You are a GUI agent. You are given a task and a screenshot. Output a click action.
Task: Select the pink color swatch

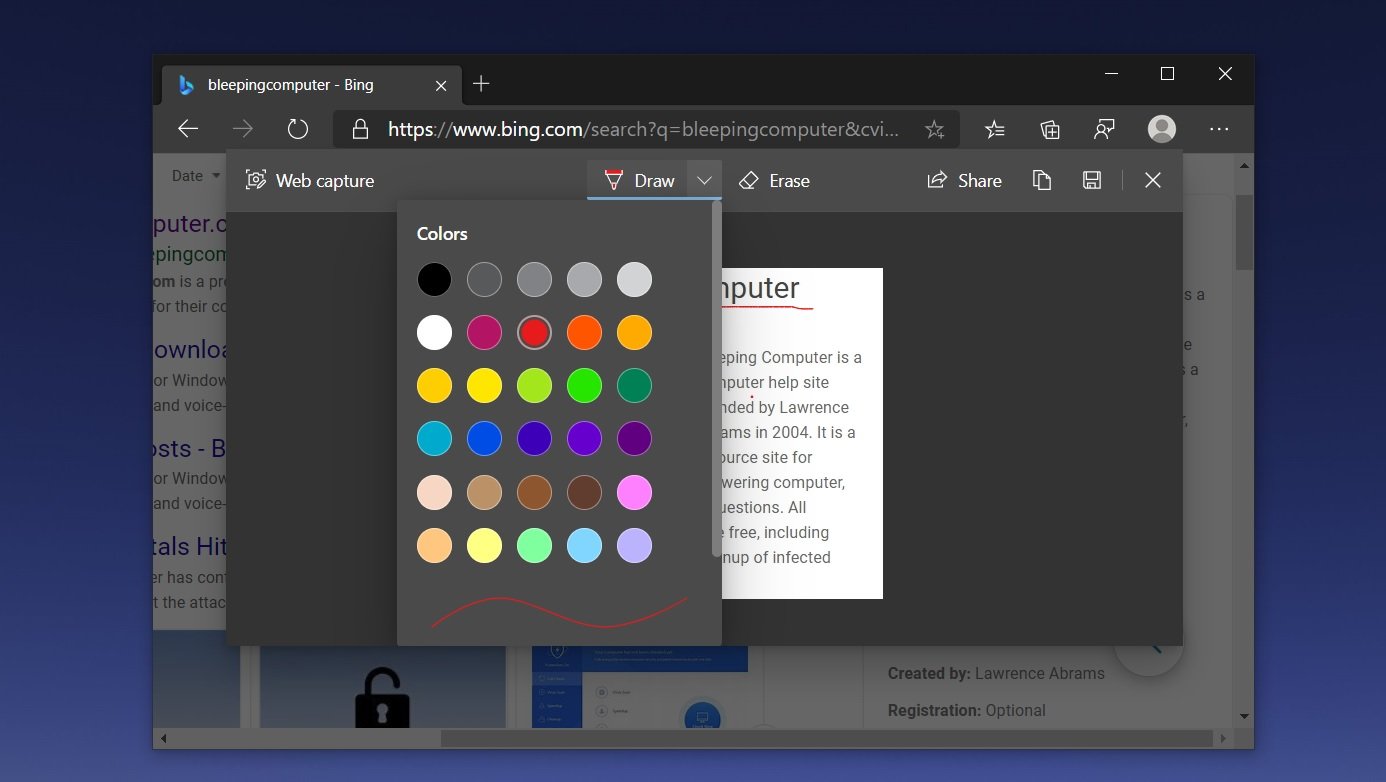634,492
